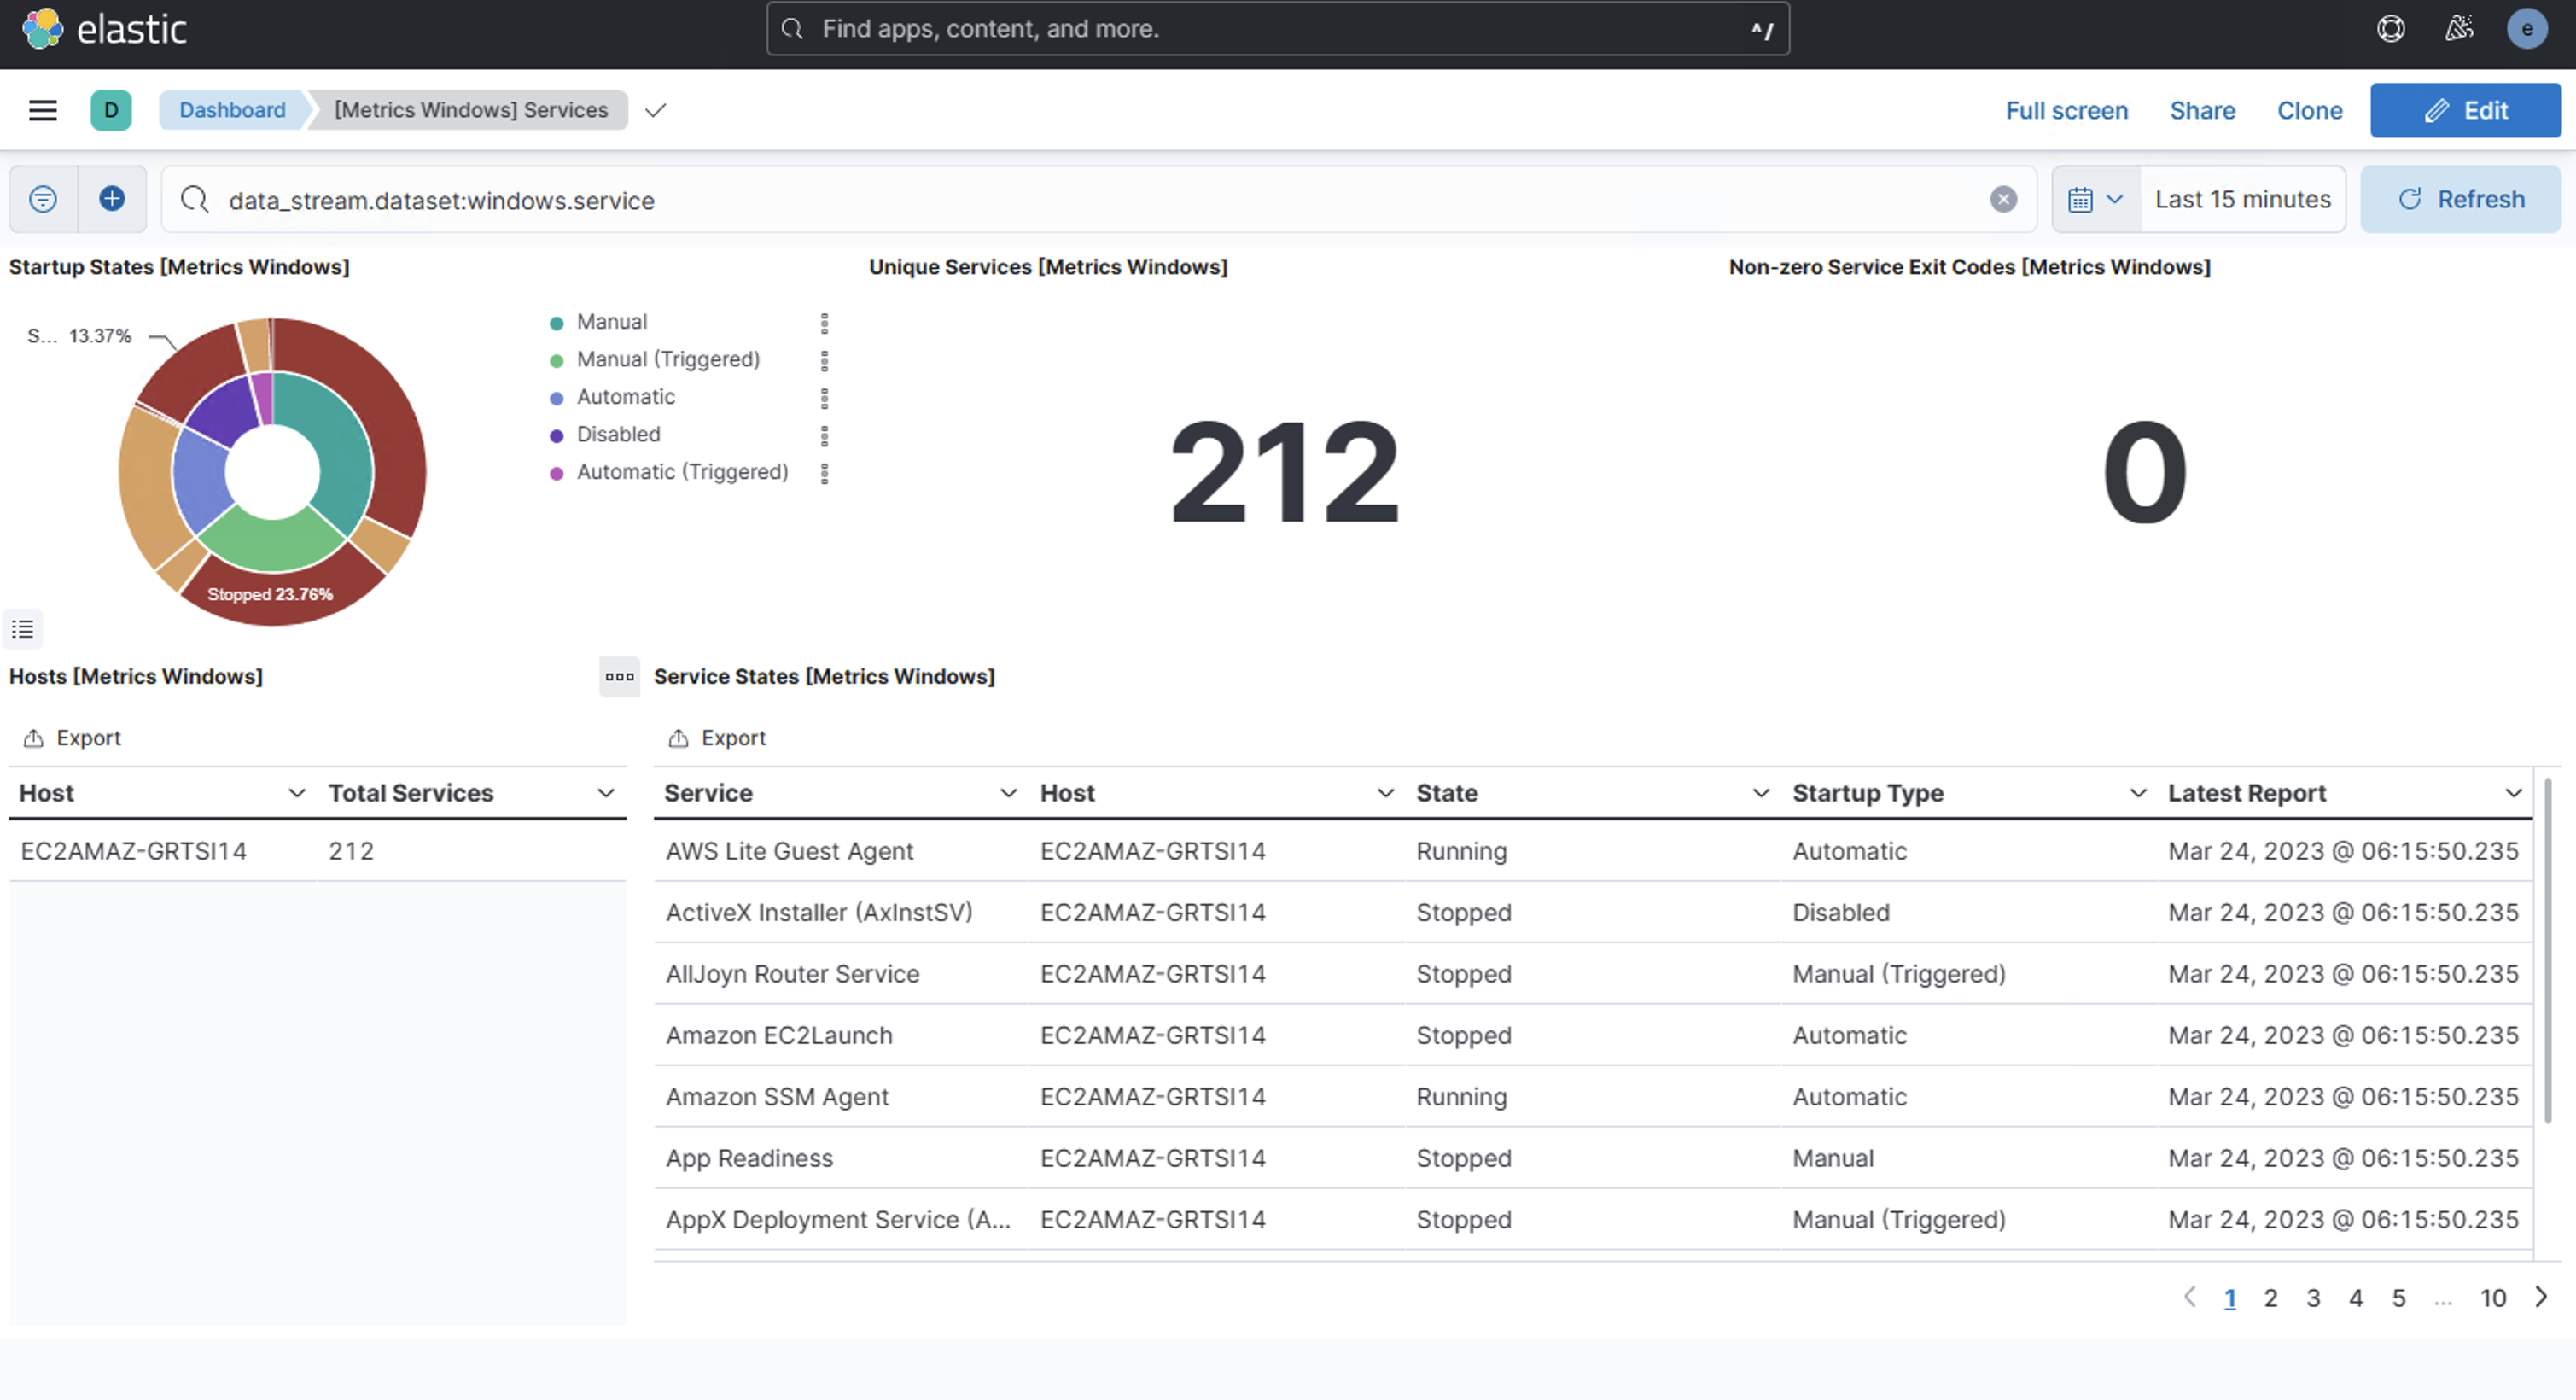This screenshot has width=2576, height=1400.
Task: Click the global search input field
Action: tap(1277, 29)
